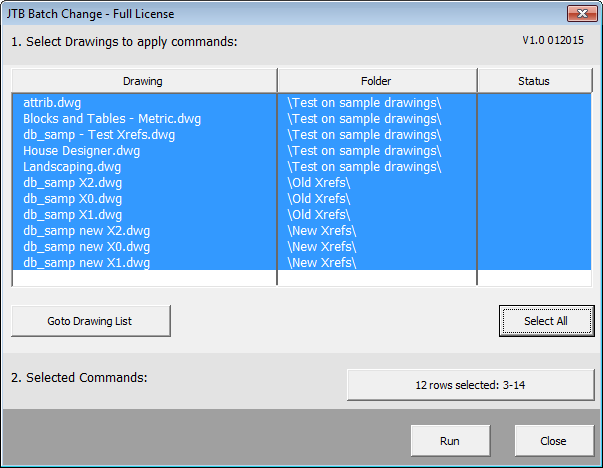Click folder cell of attrib.dwg row

(377, 103)
